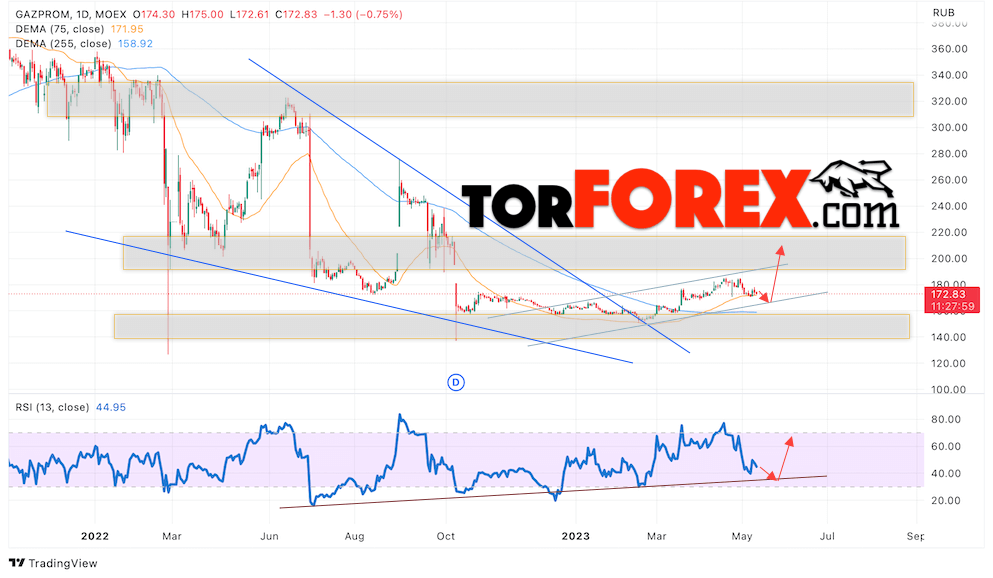Select the GAZPROM, 1D, MOEX symbol title
The image size is (993, 578).
(x=70, y=14)
